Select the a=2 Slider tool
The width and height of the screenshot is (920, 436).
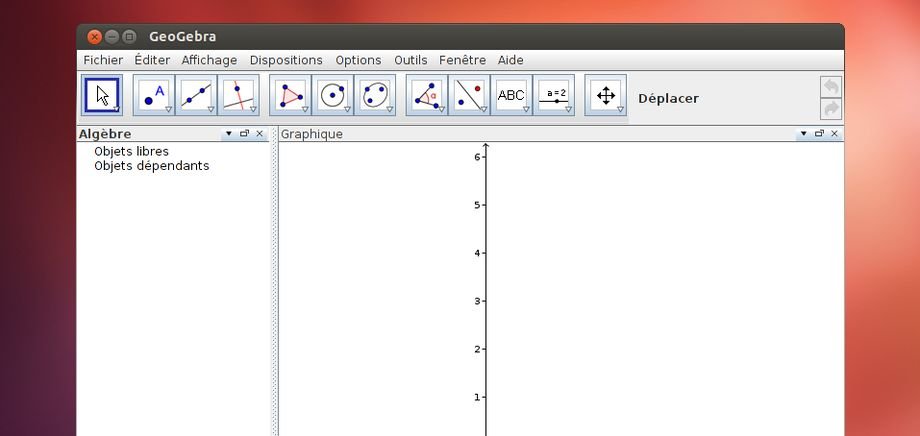(553, 96)
